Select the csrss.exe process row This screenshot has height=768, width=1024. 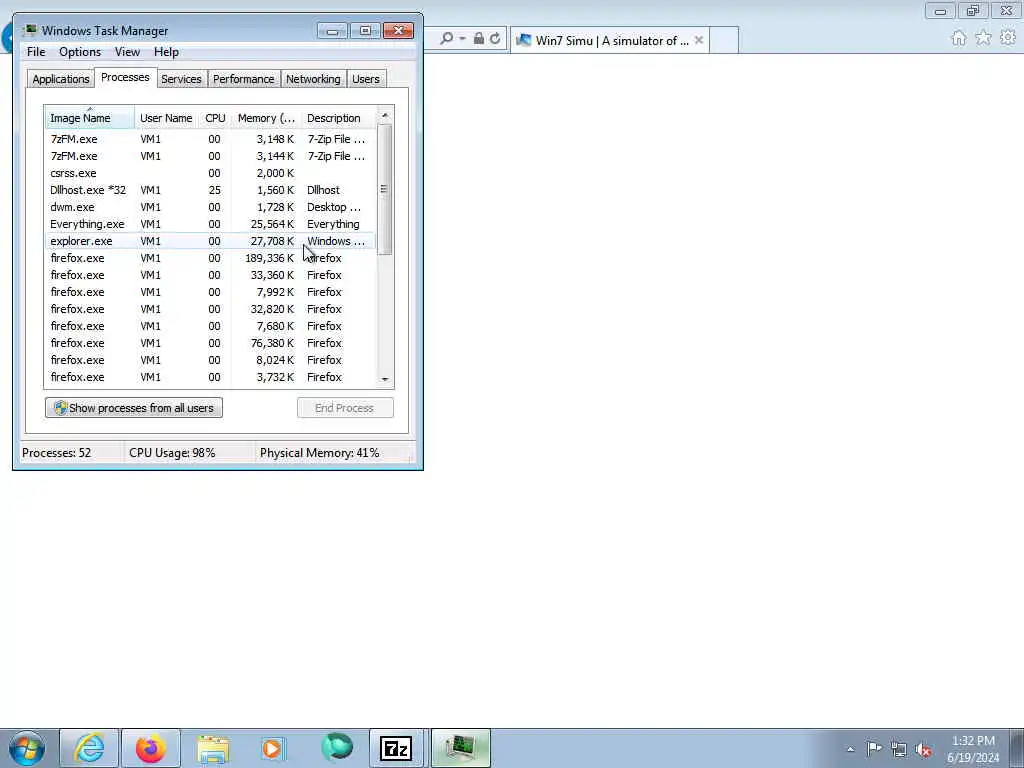(x=210, y=173)
